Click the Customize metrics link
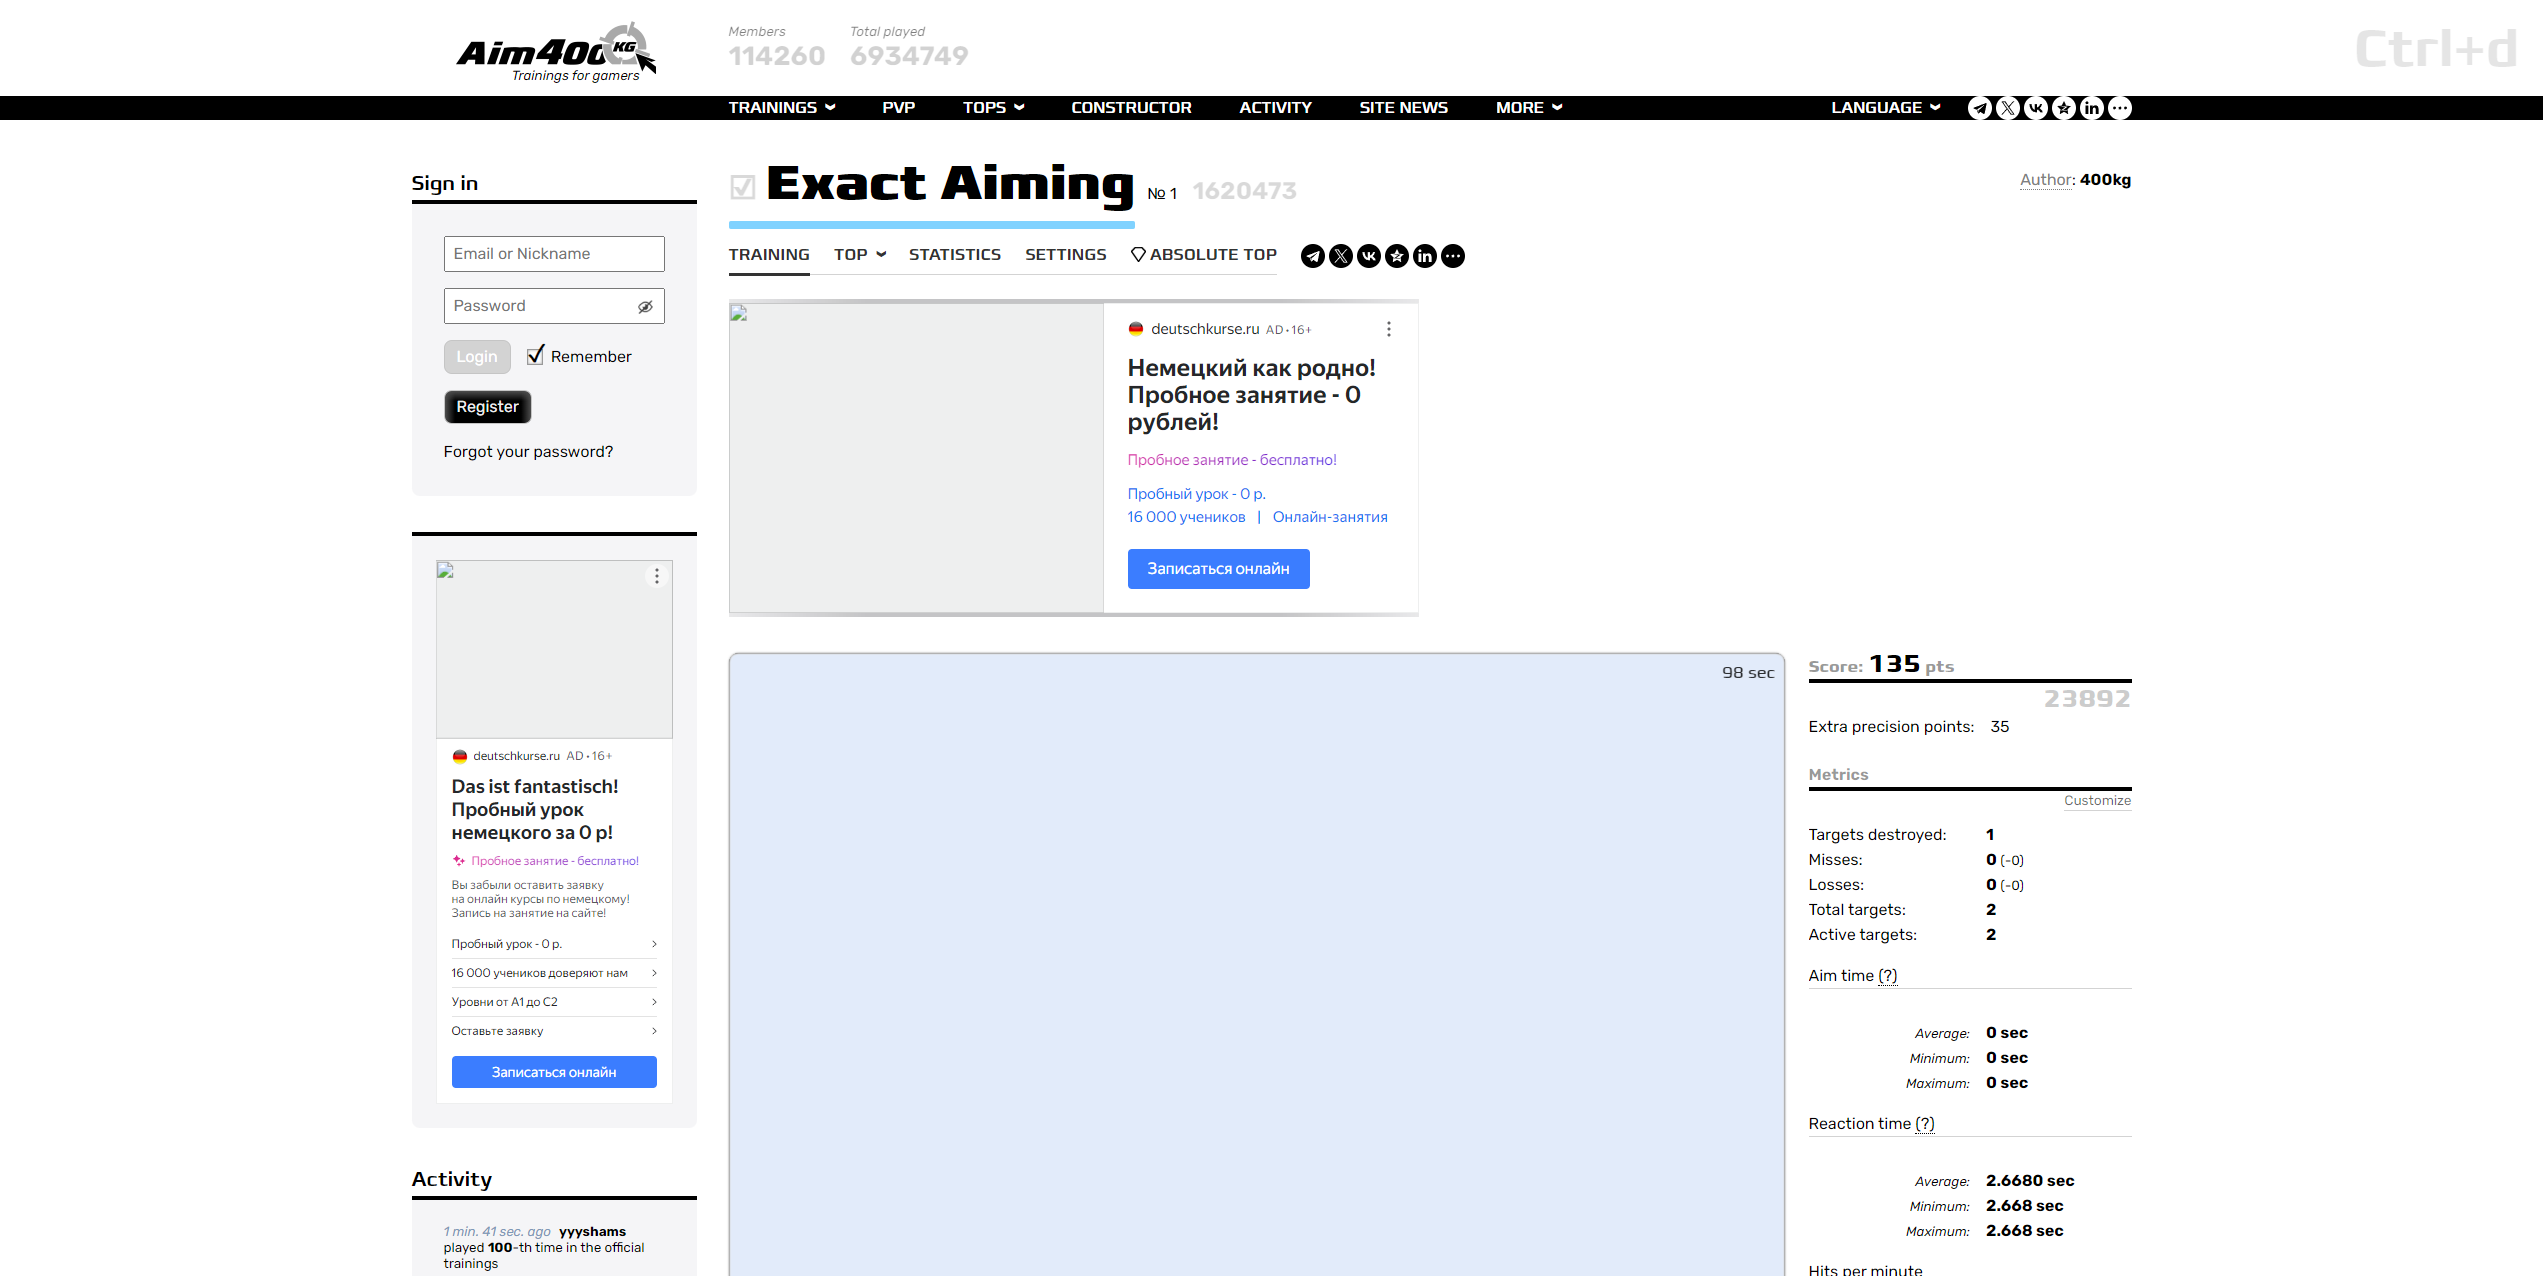Viewport: 2543px width, 1276px height. click(2096, 801)
